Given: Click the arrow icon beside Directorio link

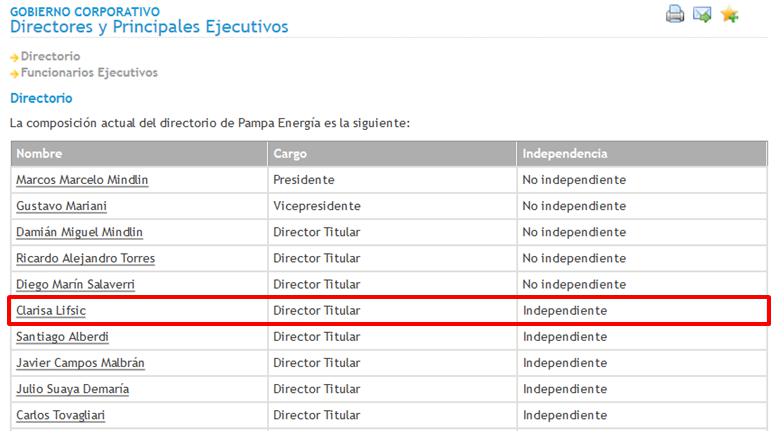Looking at the screenshot, I should pyautogui.click(x=14, y=58).
